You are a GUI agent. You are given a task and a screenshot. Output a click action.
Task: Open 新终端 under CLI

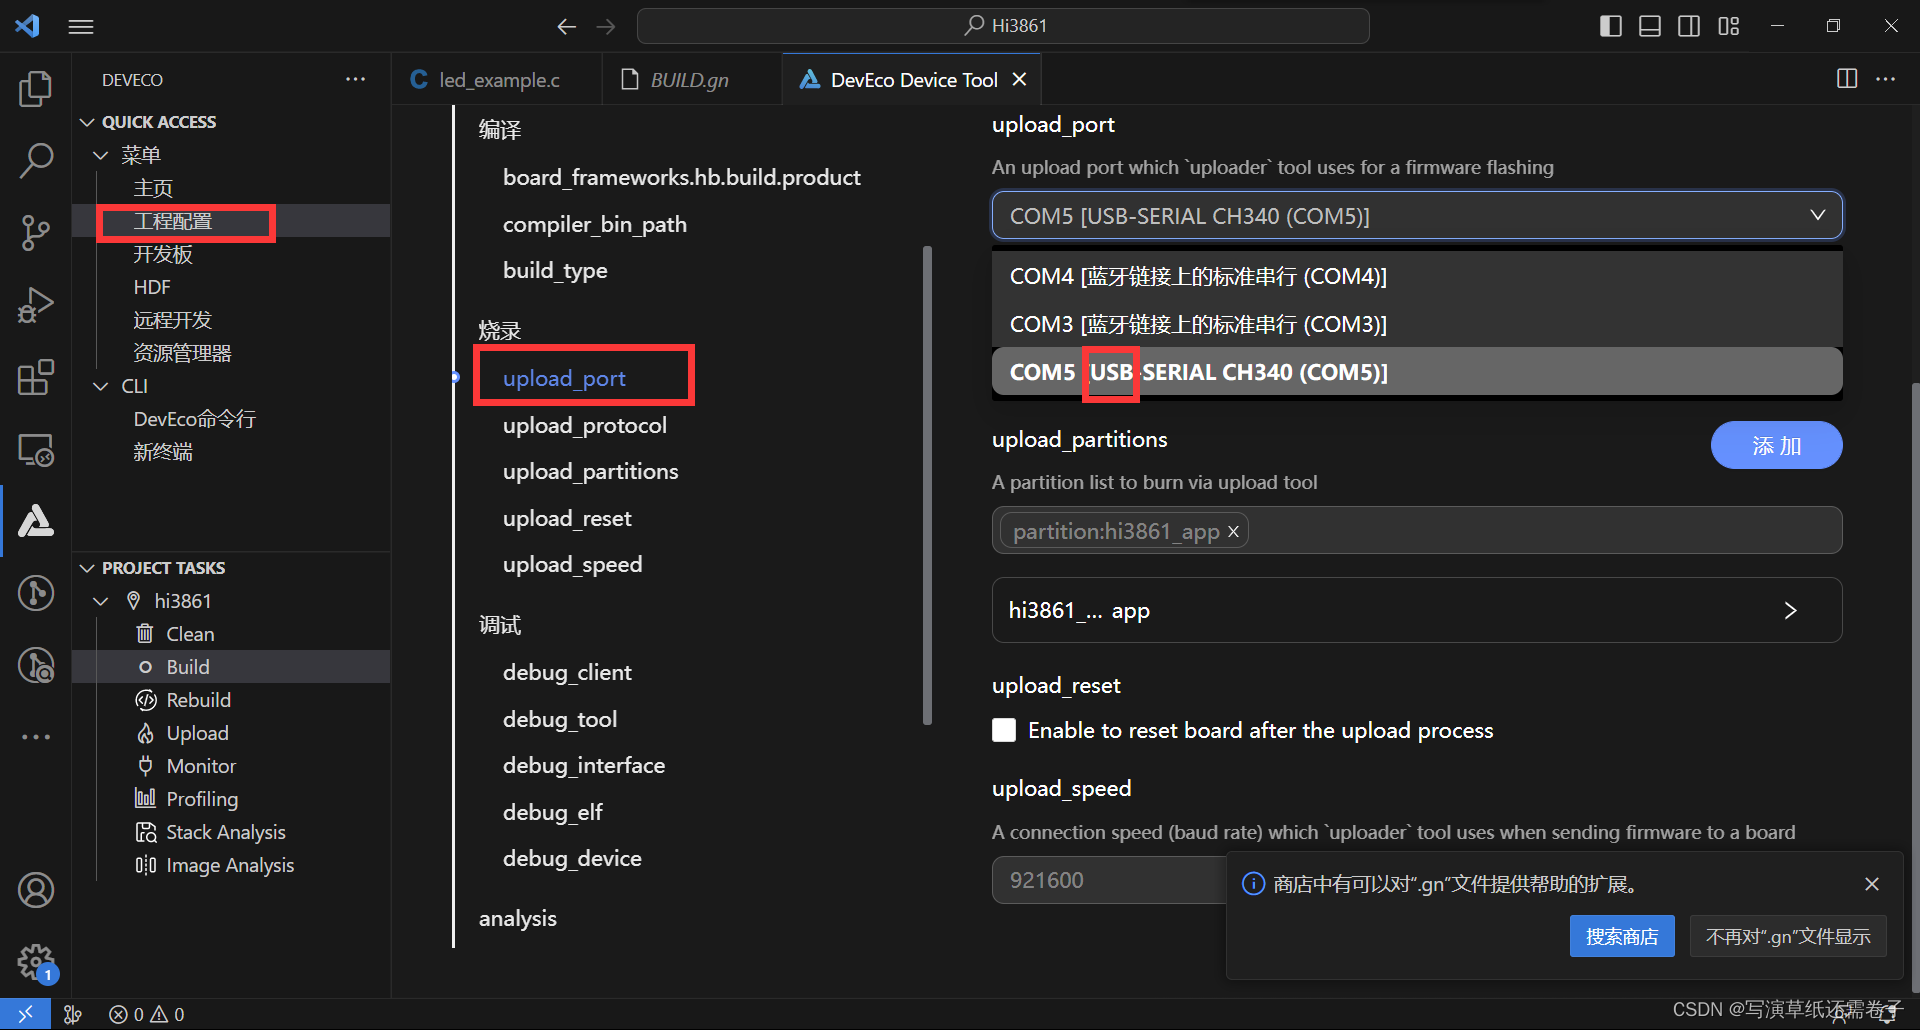click(x=163, y=452)
